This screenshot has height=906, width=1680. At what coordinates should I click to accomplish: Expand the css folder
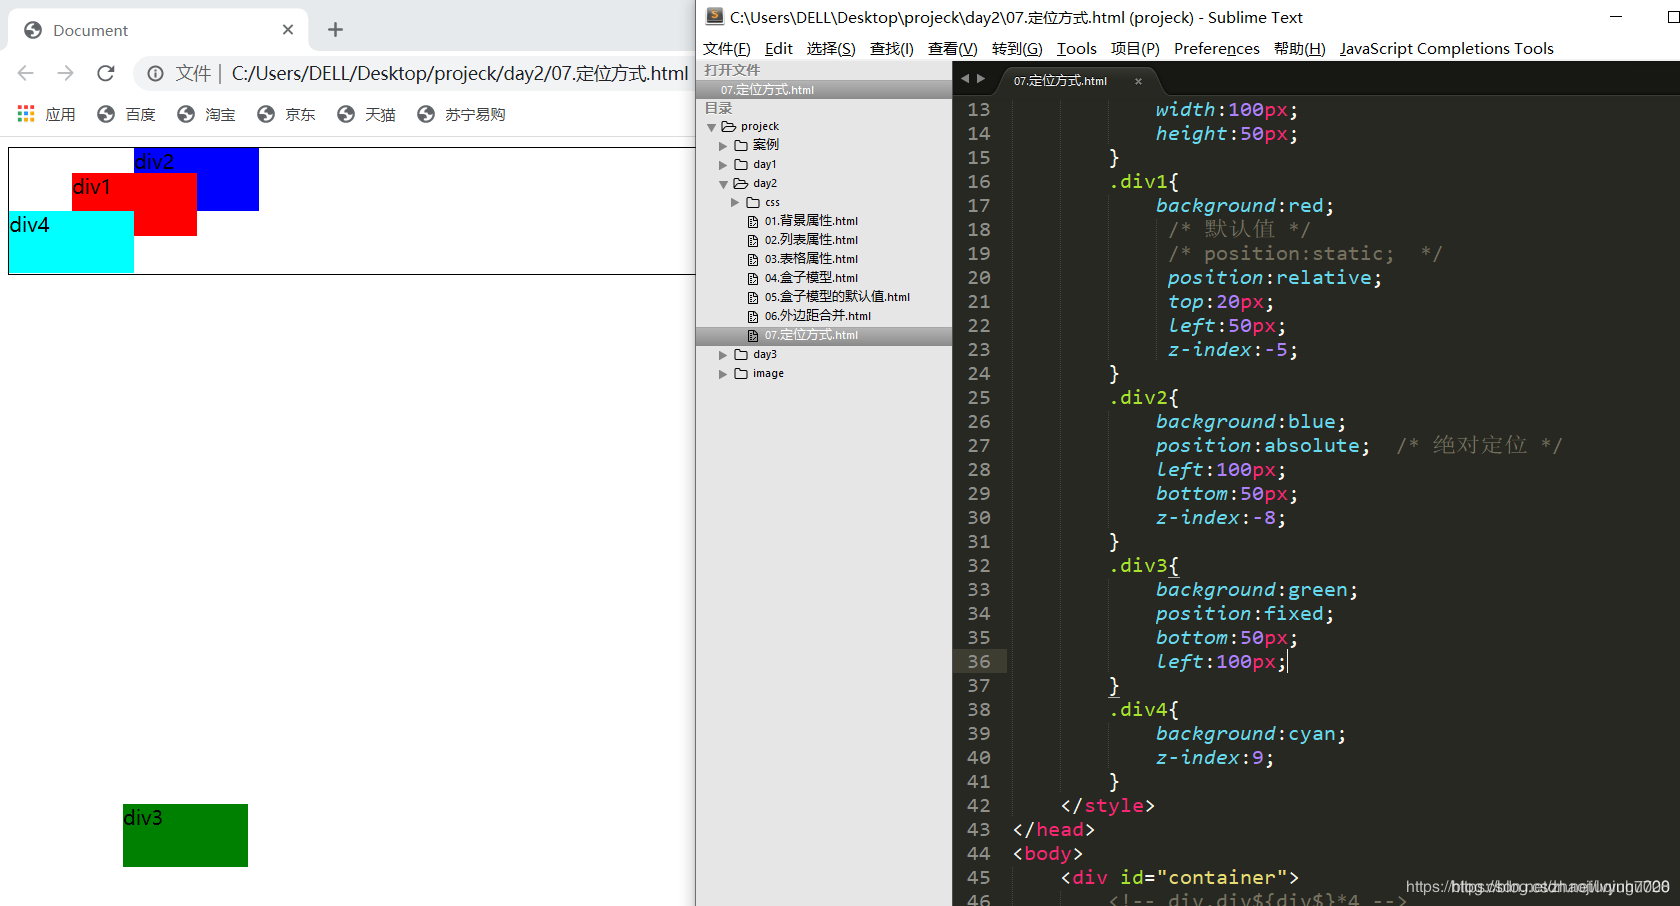(735, 203)
